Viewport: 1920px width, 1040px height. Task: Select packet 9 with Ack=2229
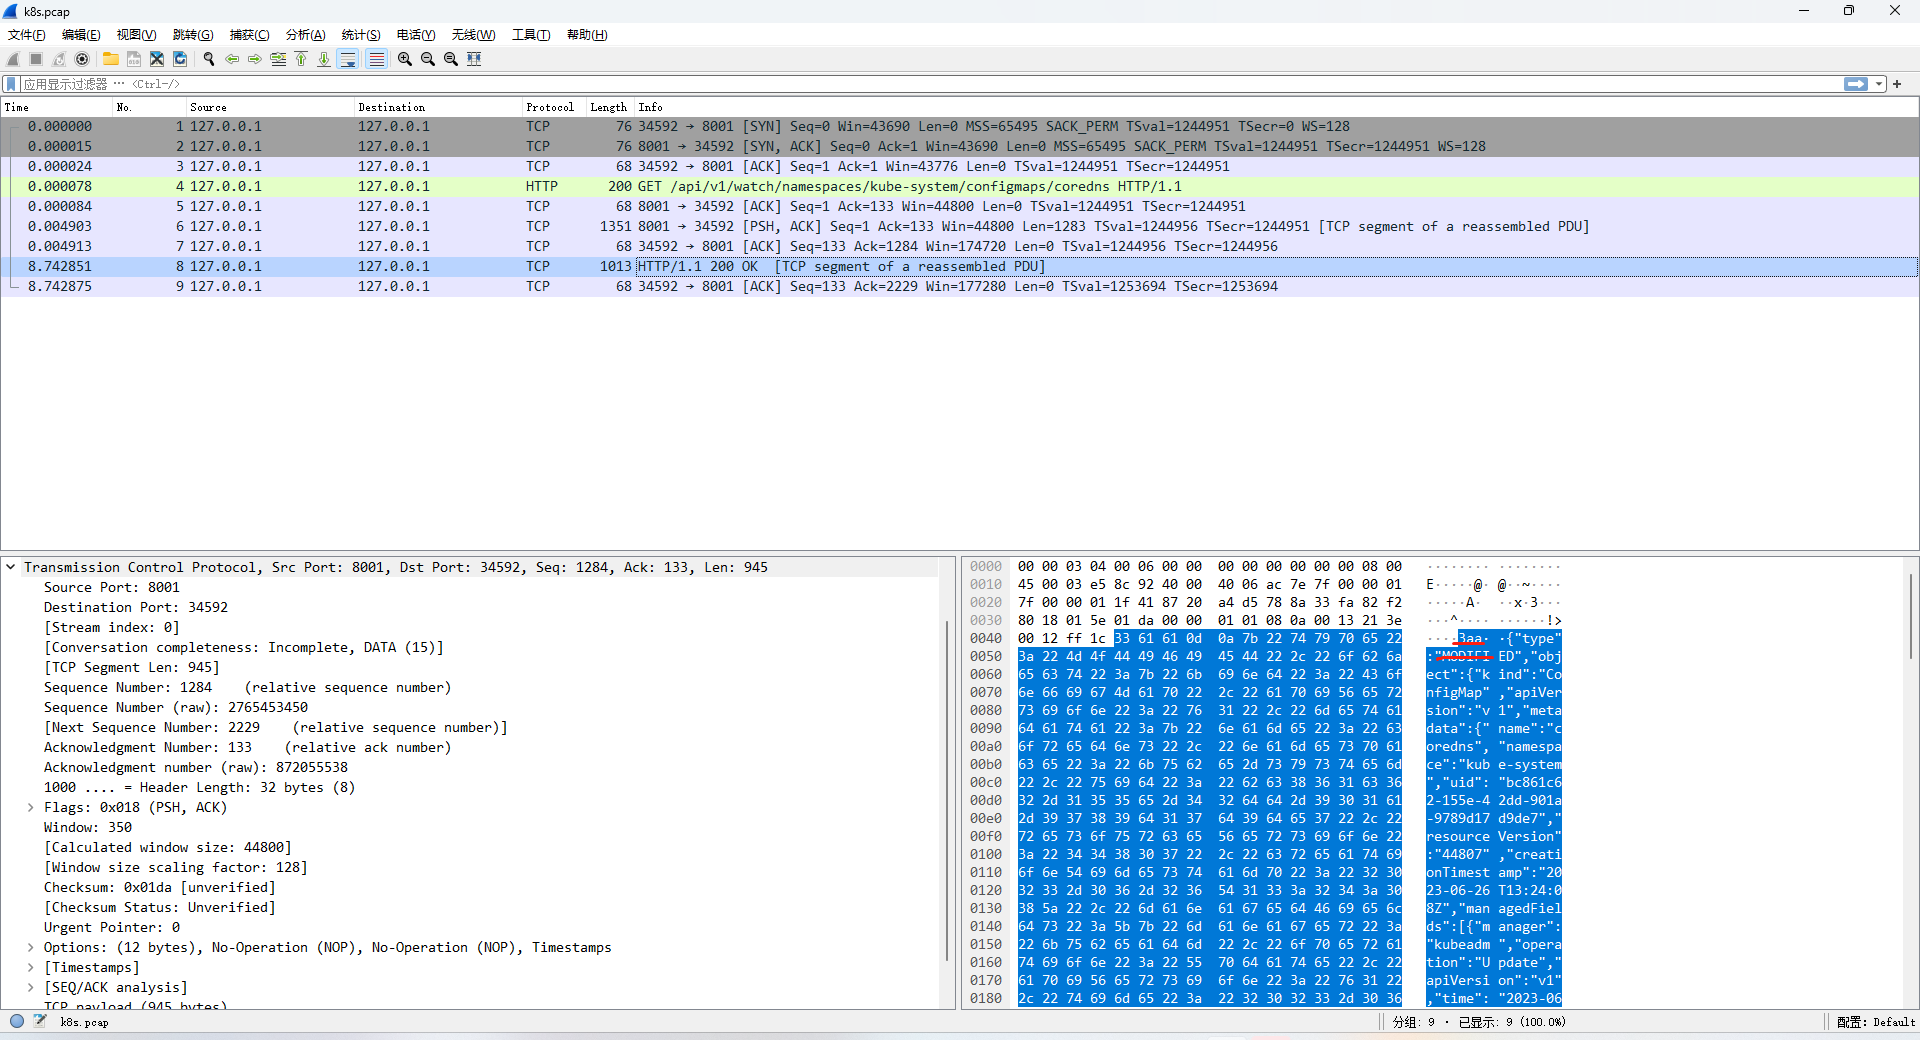tap(959, 286)
